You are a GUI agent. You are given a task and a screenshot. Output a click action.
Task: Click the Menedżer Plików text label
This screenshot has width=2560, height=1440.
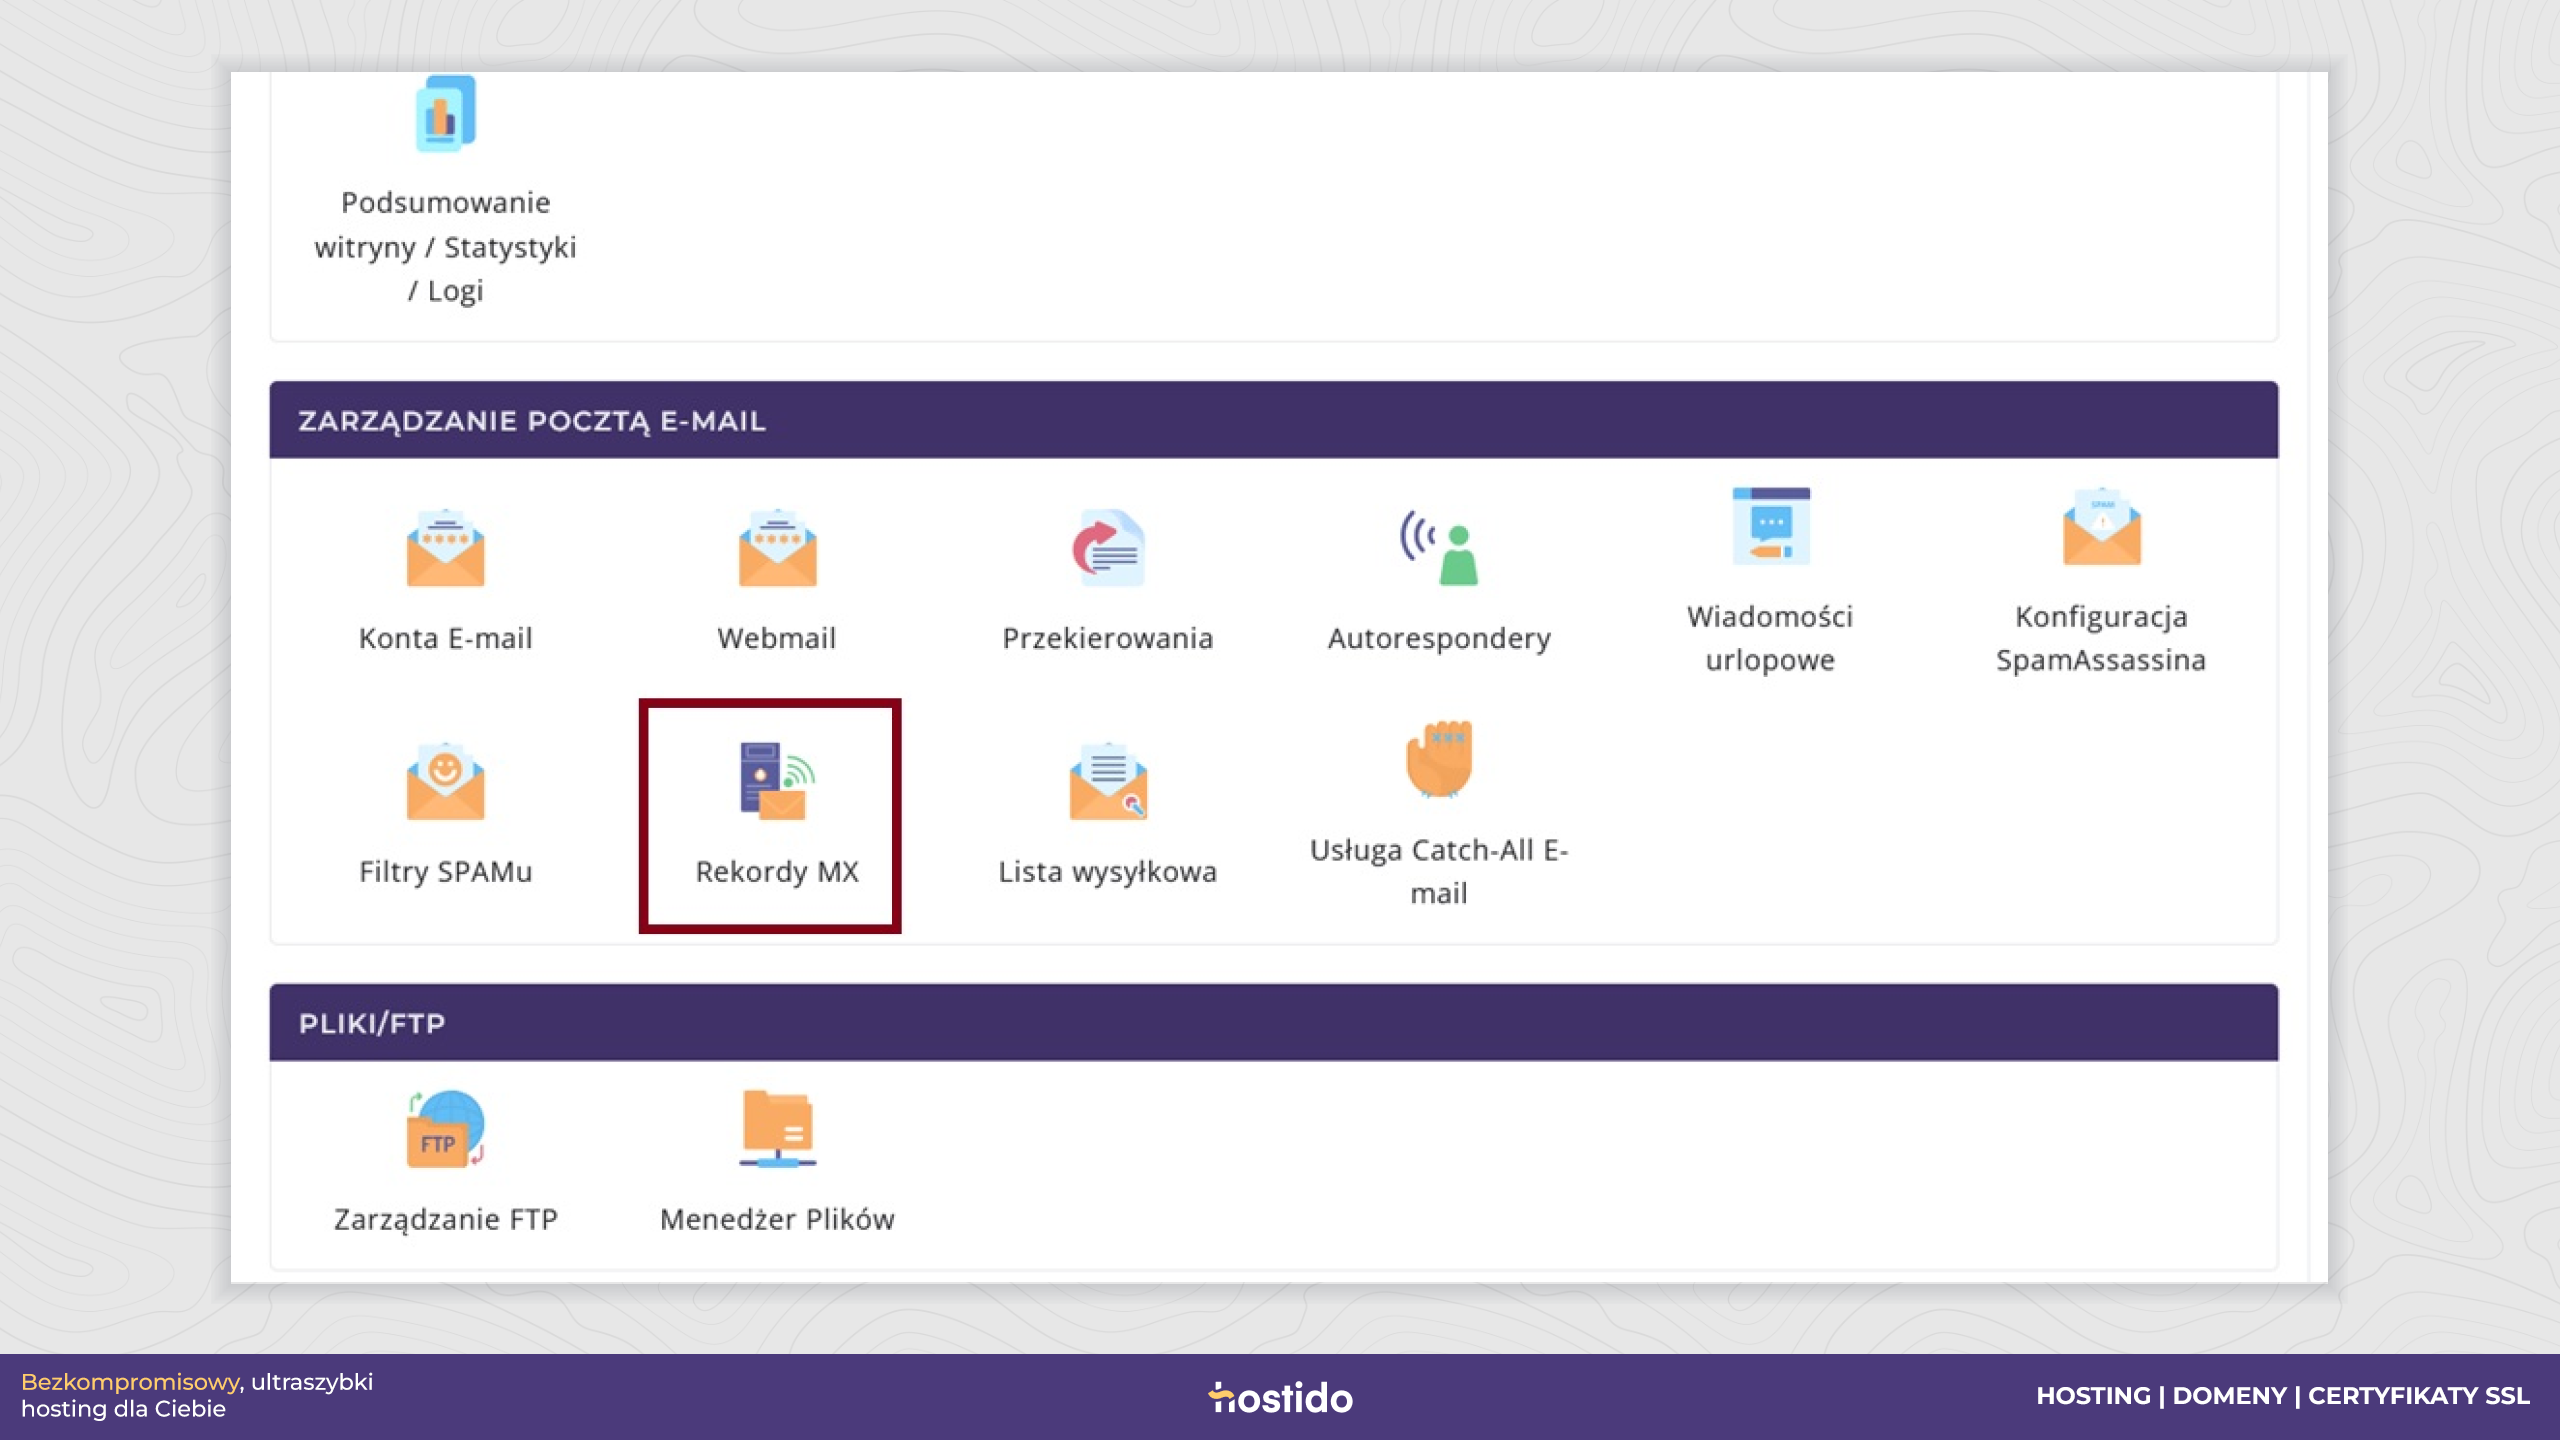point(777,1220)
